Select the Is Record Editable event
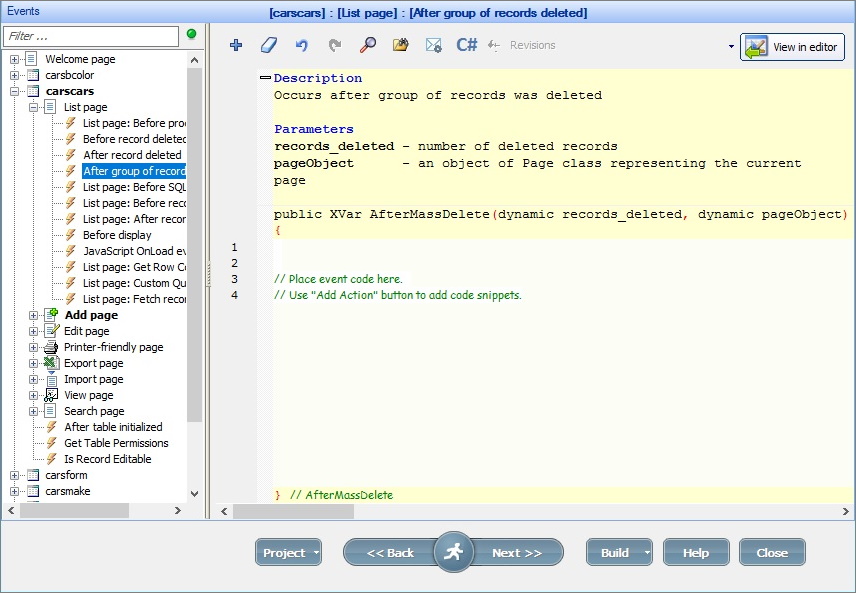Image resolution: width=856 pixels, height=593 pixels. point(108,459)
